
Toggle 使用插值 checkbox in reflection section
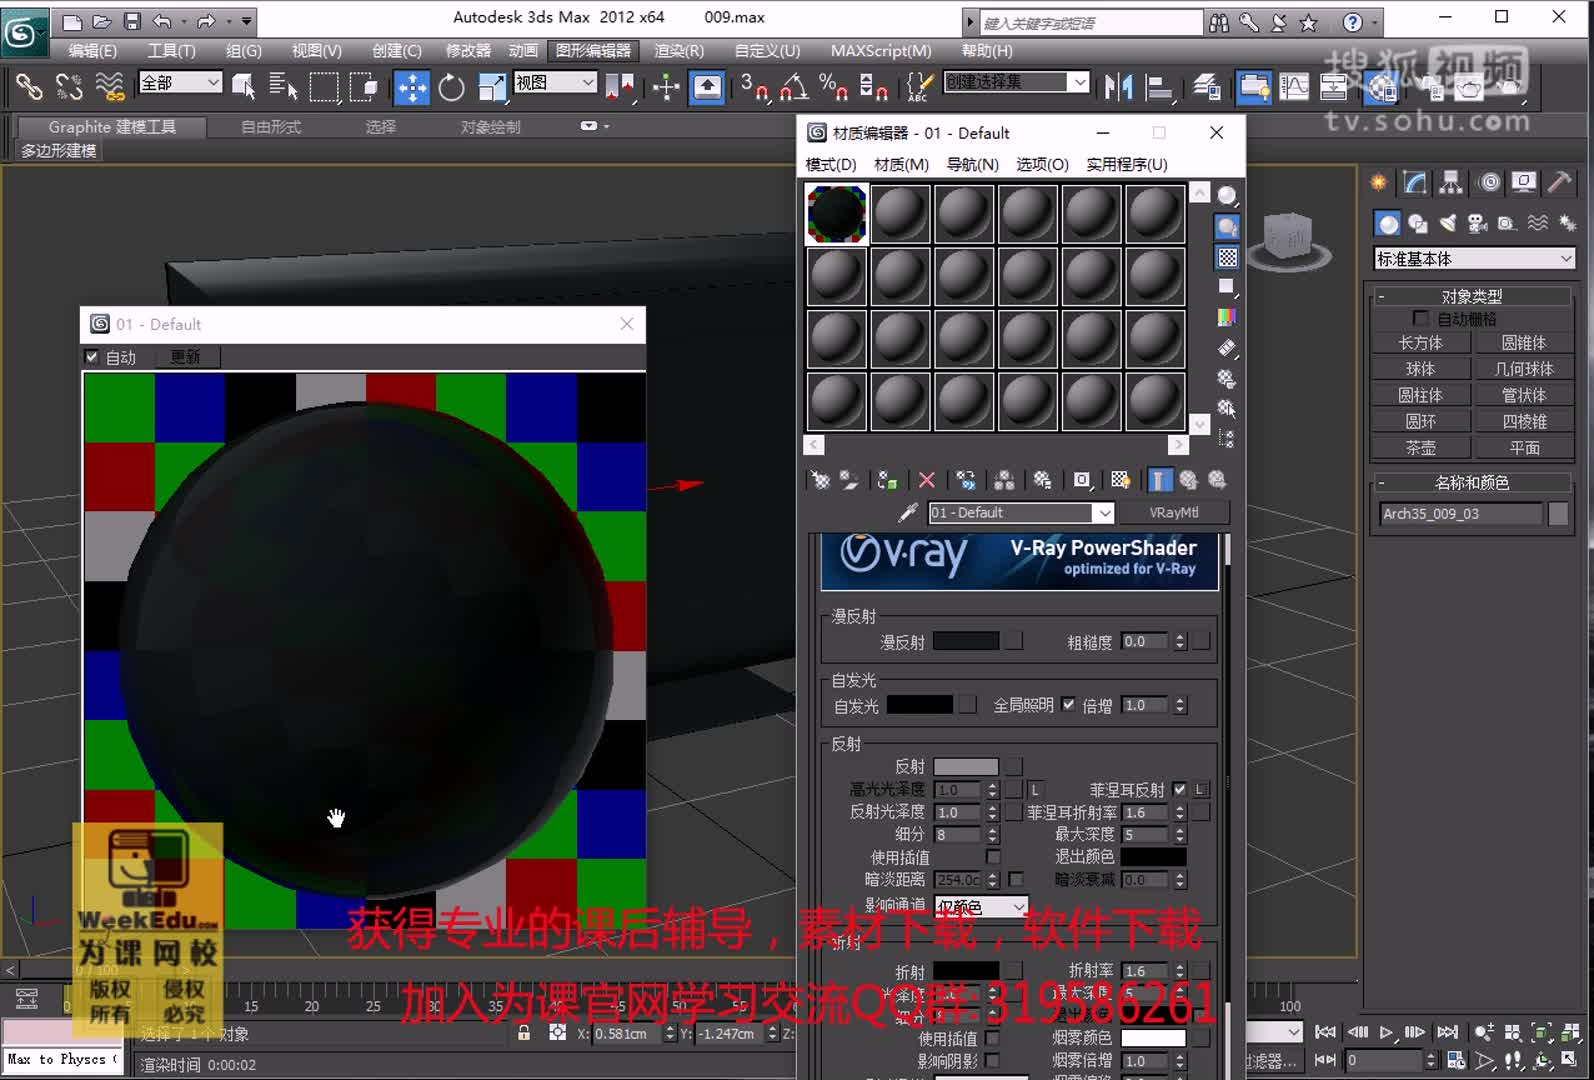point(993,857)
